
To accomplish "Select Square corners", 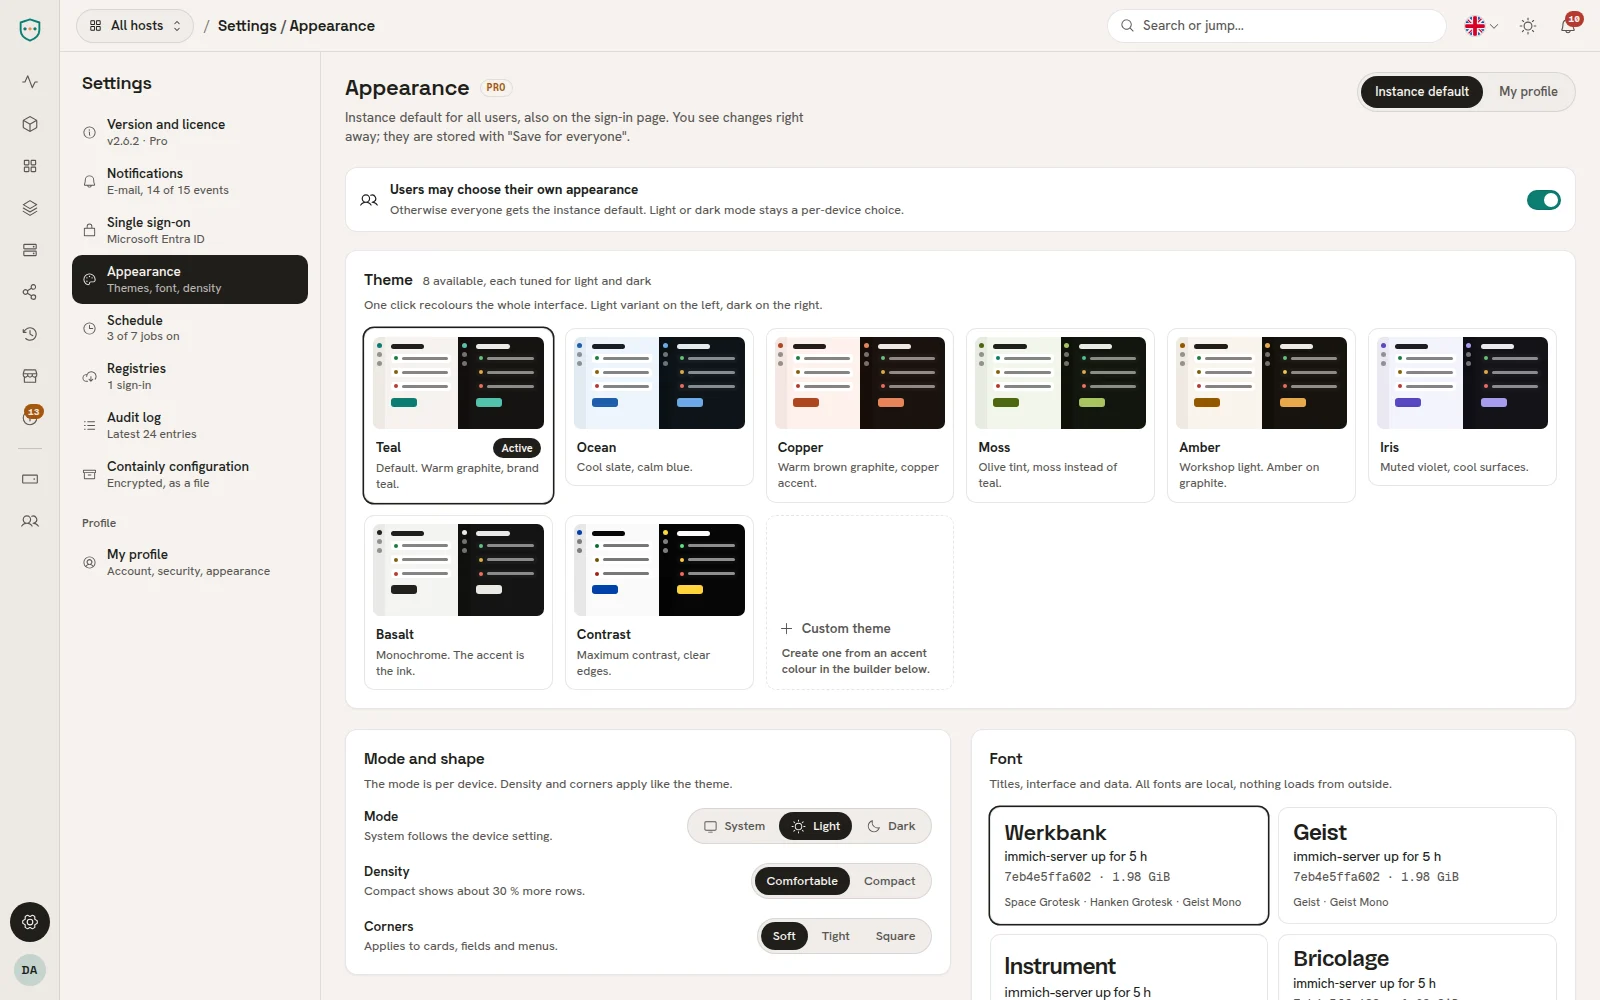I will pyautogui.click(x=895, y=936).
